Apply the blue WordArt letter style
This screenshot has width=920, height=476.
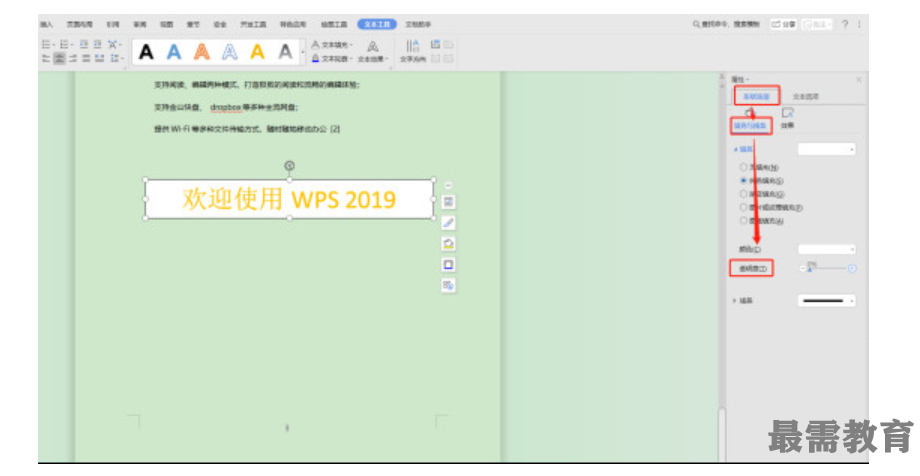click(174, 52)
